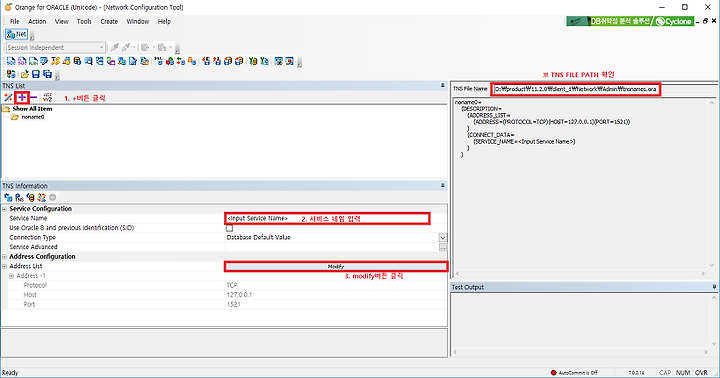
Task: Click the disabled connect plug icon
Action: [x=115, y=47]
